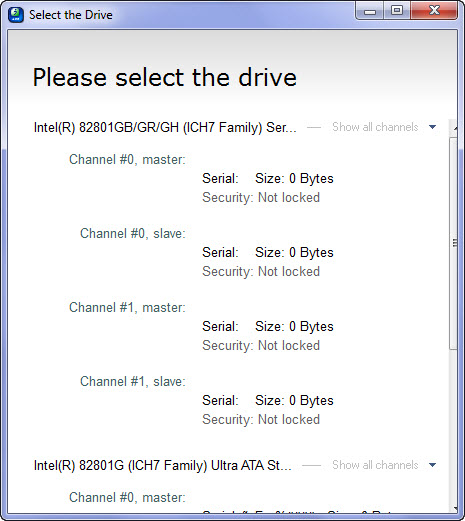Minimize the Select the Drive window
This screenshot has height=521, width=465.
click(370, 11)
